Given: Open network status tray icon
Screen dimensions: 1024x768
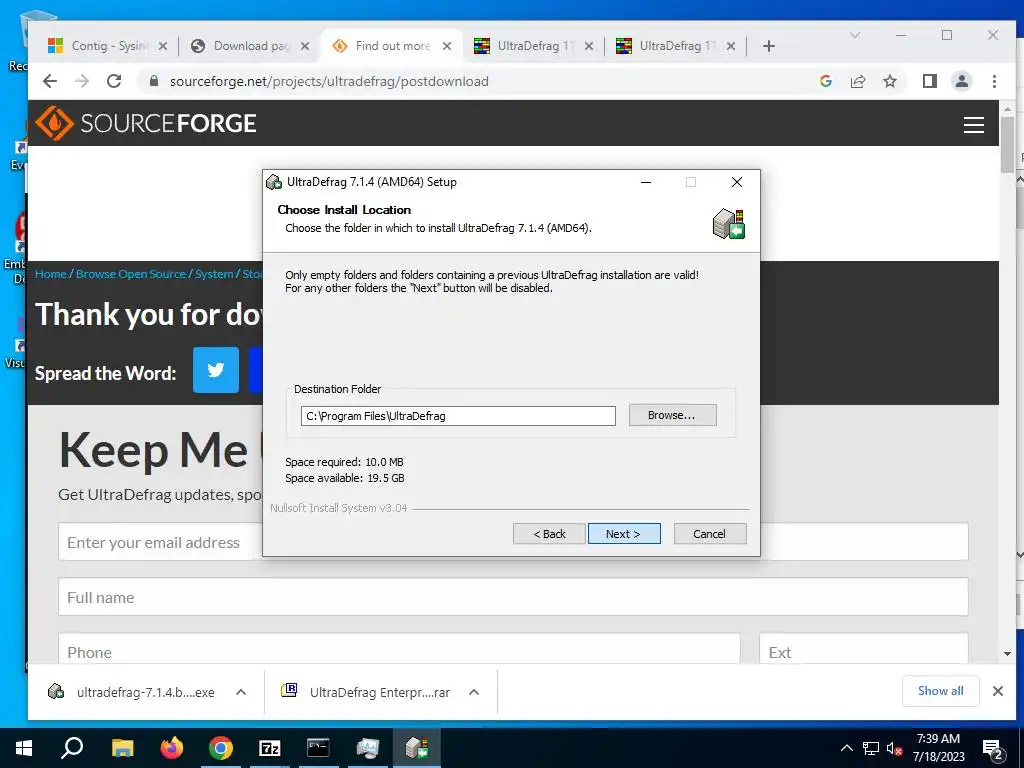Looking at the screenshot, I should pyautogui.click(x=871, y=748).
